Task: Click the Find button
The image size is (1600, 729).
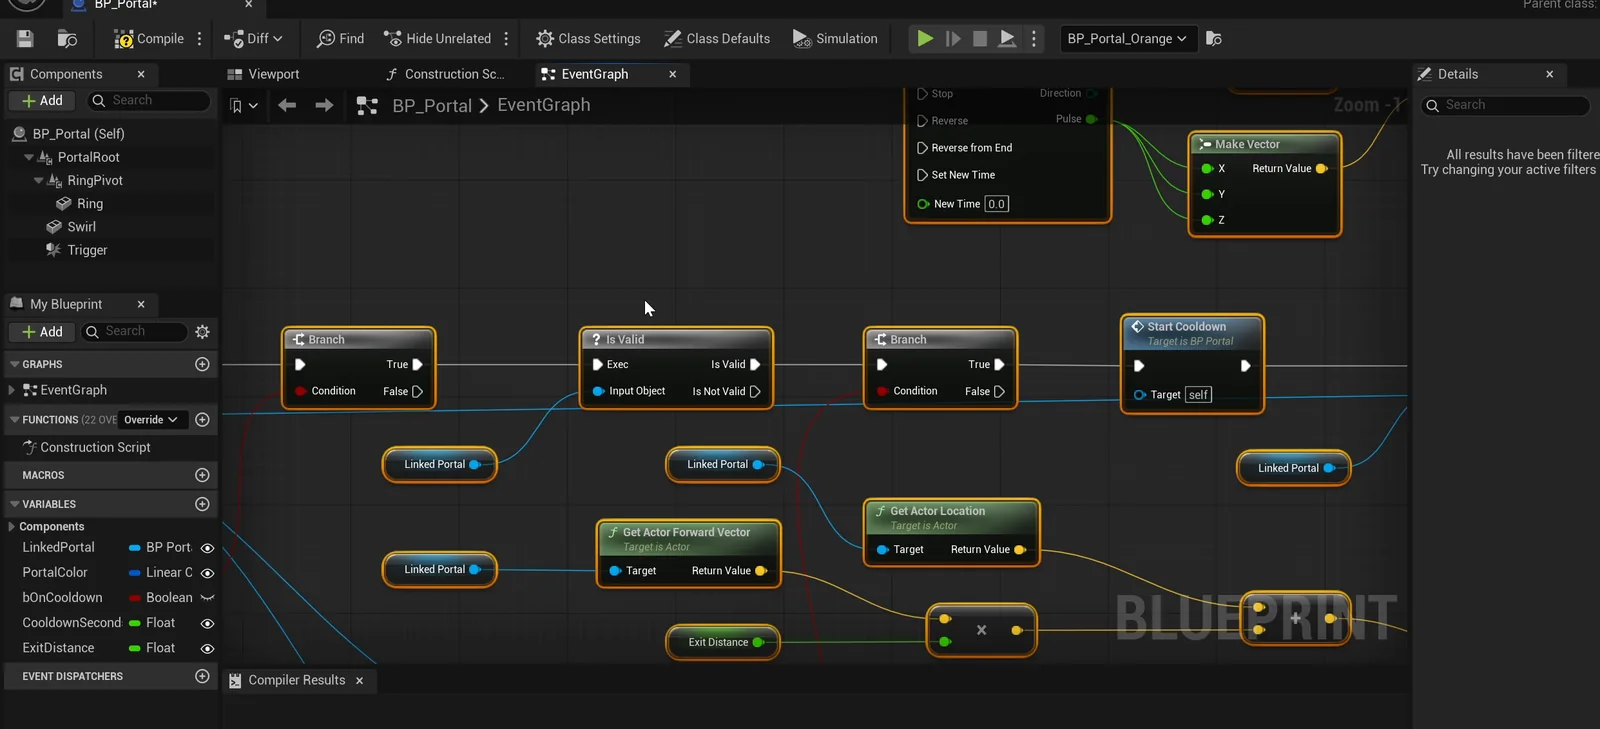Action: pyautogui.click(x=341, y=39)
